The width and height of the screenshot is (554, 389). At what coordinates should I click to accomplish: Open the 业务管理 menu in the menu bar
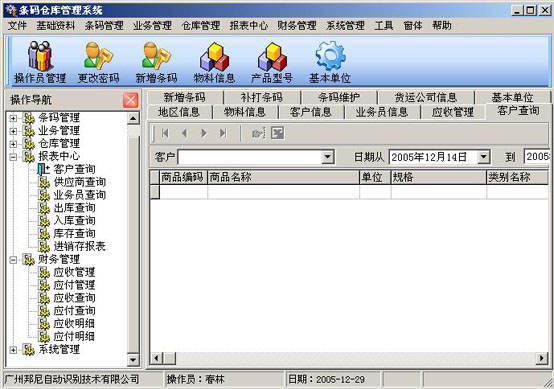click(152, 25)
